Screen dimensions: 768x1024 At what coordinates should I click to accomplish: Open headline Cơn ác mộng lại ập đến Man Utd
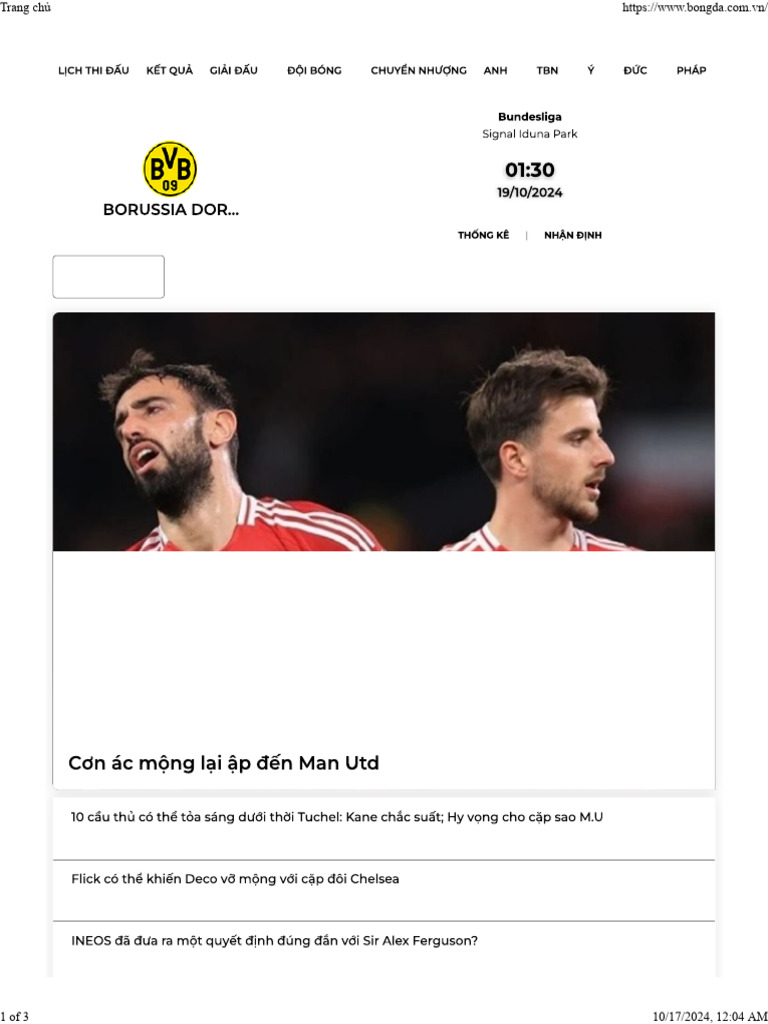(x=223, y=763)
